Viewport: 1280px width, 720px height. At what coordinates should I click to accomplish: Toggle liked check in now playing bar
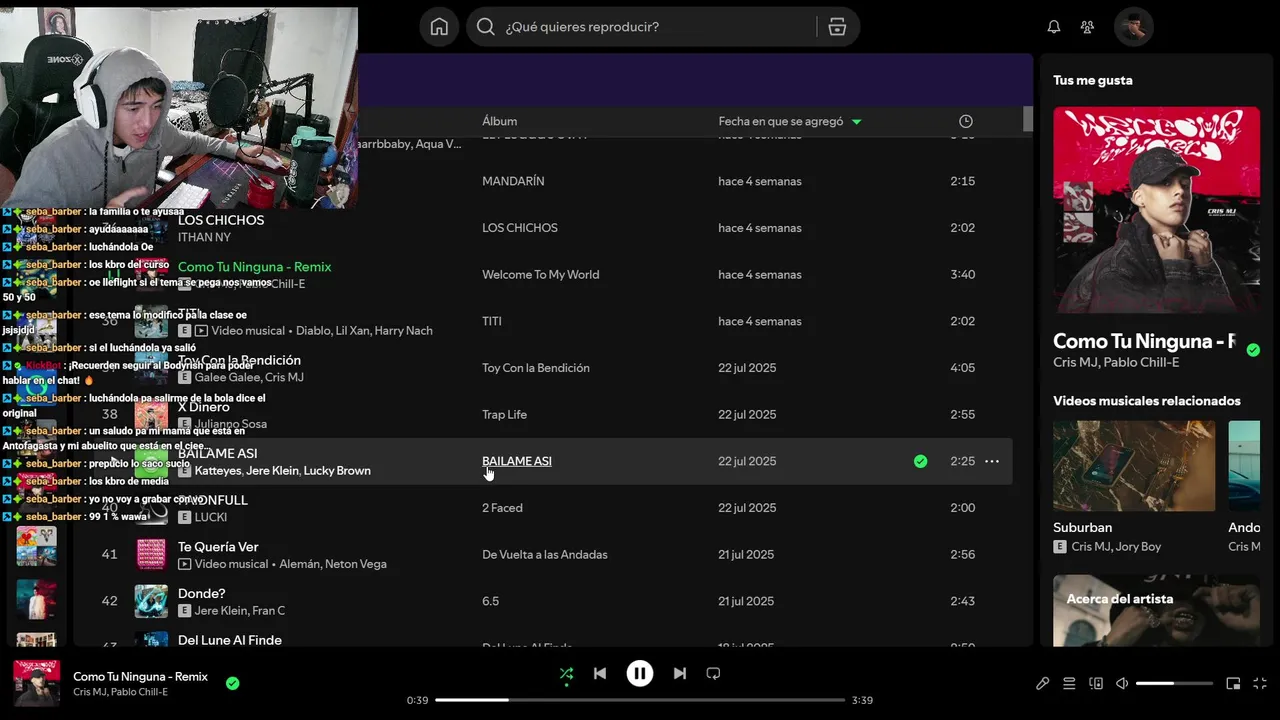[232, 684]
